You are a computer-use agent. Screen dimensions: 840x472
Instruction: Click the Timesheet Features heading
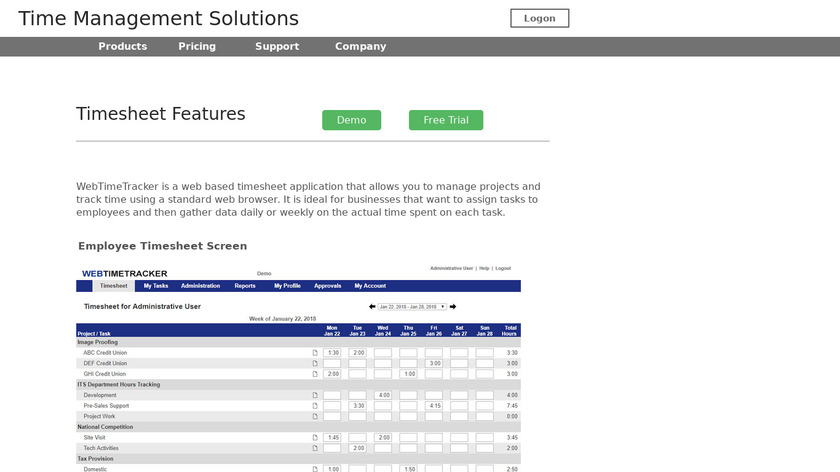[x=161, y=114]
